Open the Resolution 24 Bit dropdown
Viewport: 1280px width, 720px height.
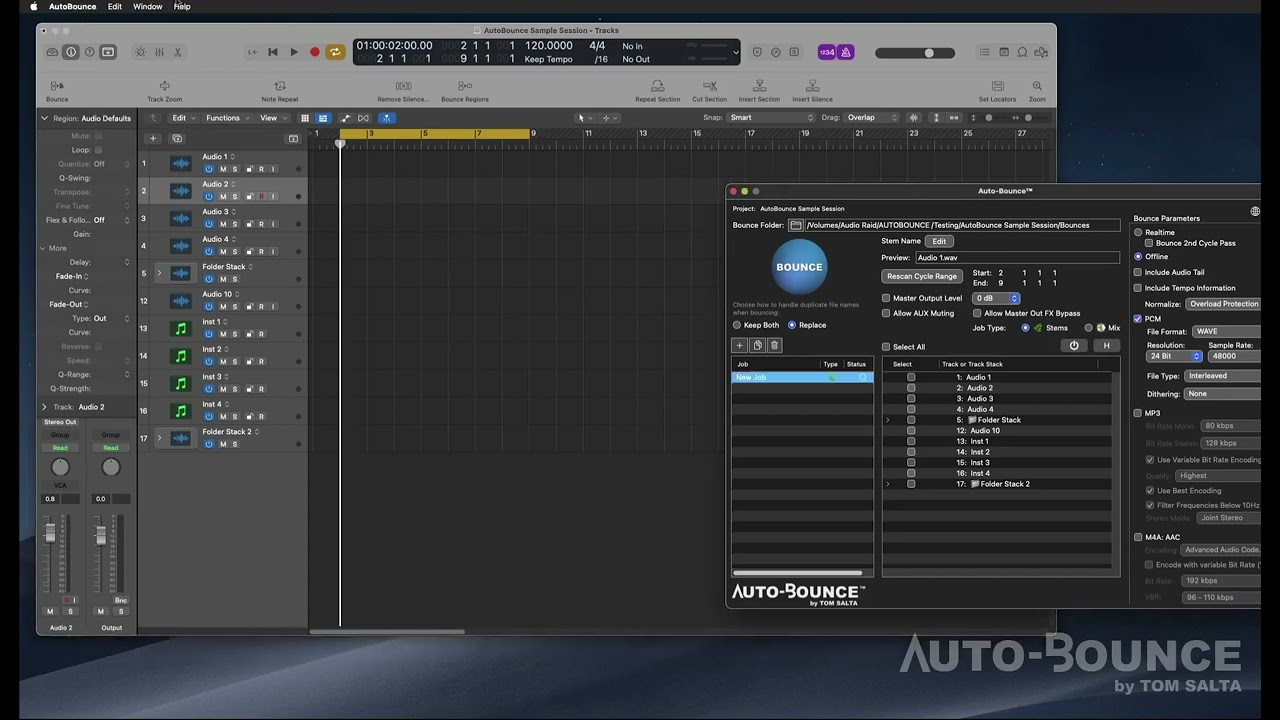point(1174,356)
